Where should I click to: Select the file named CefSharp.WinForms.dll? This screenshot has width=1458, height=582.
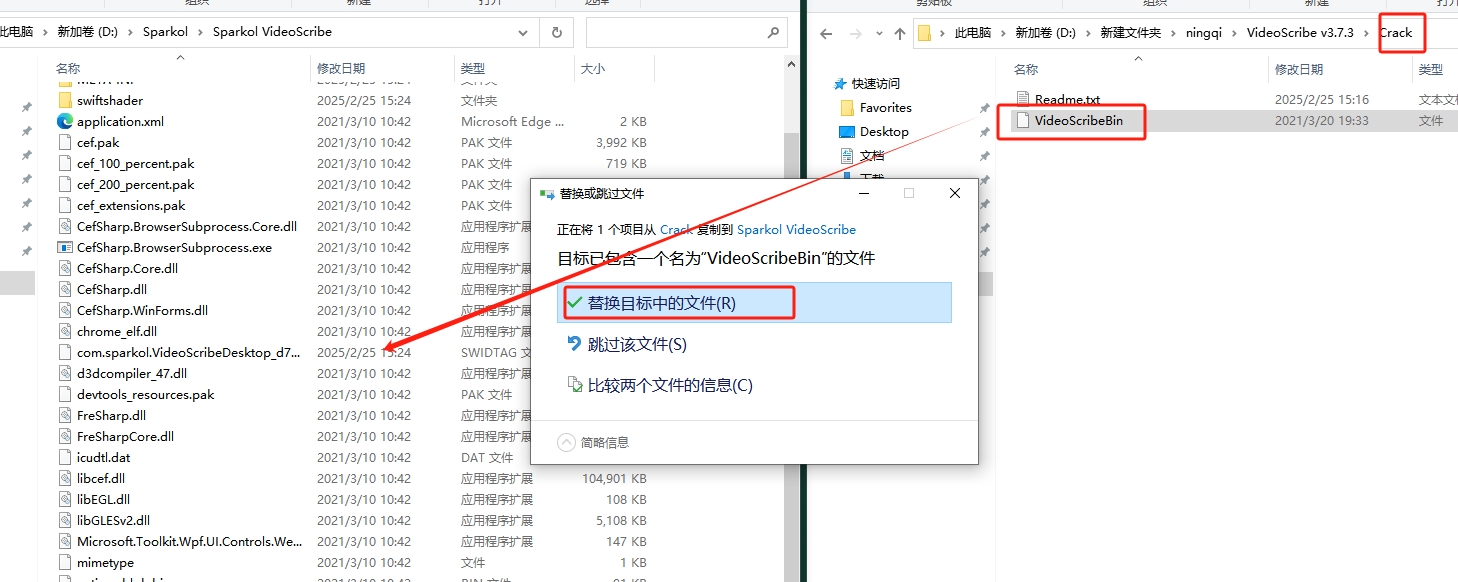(142, 310)
